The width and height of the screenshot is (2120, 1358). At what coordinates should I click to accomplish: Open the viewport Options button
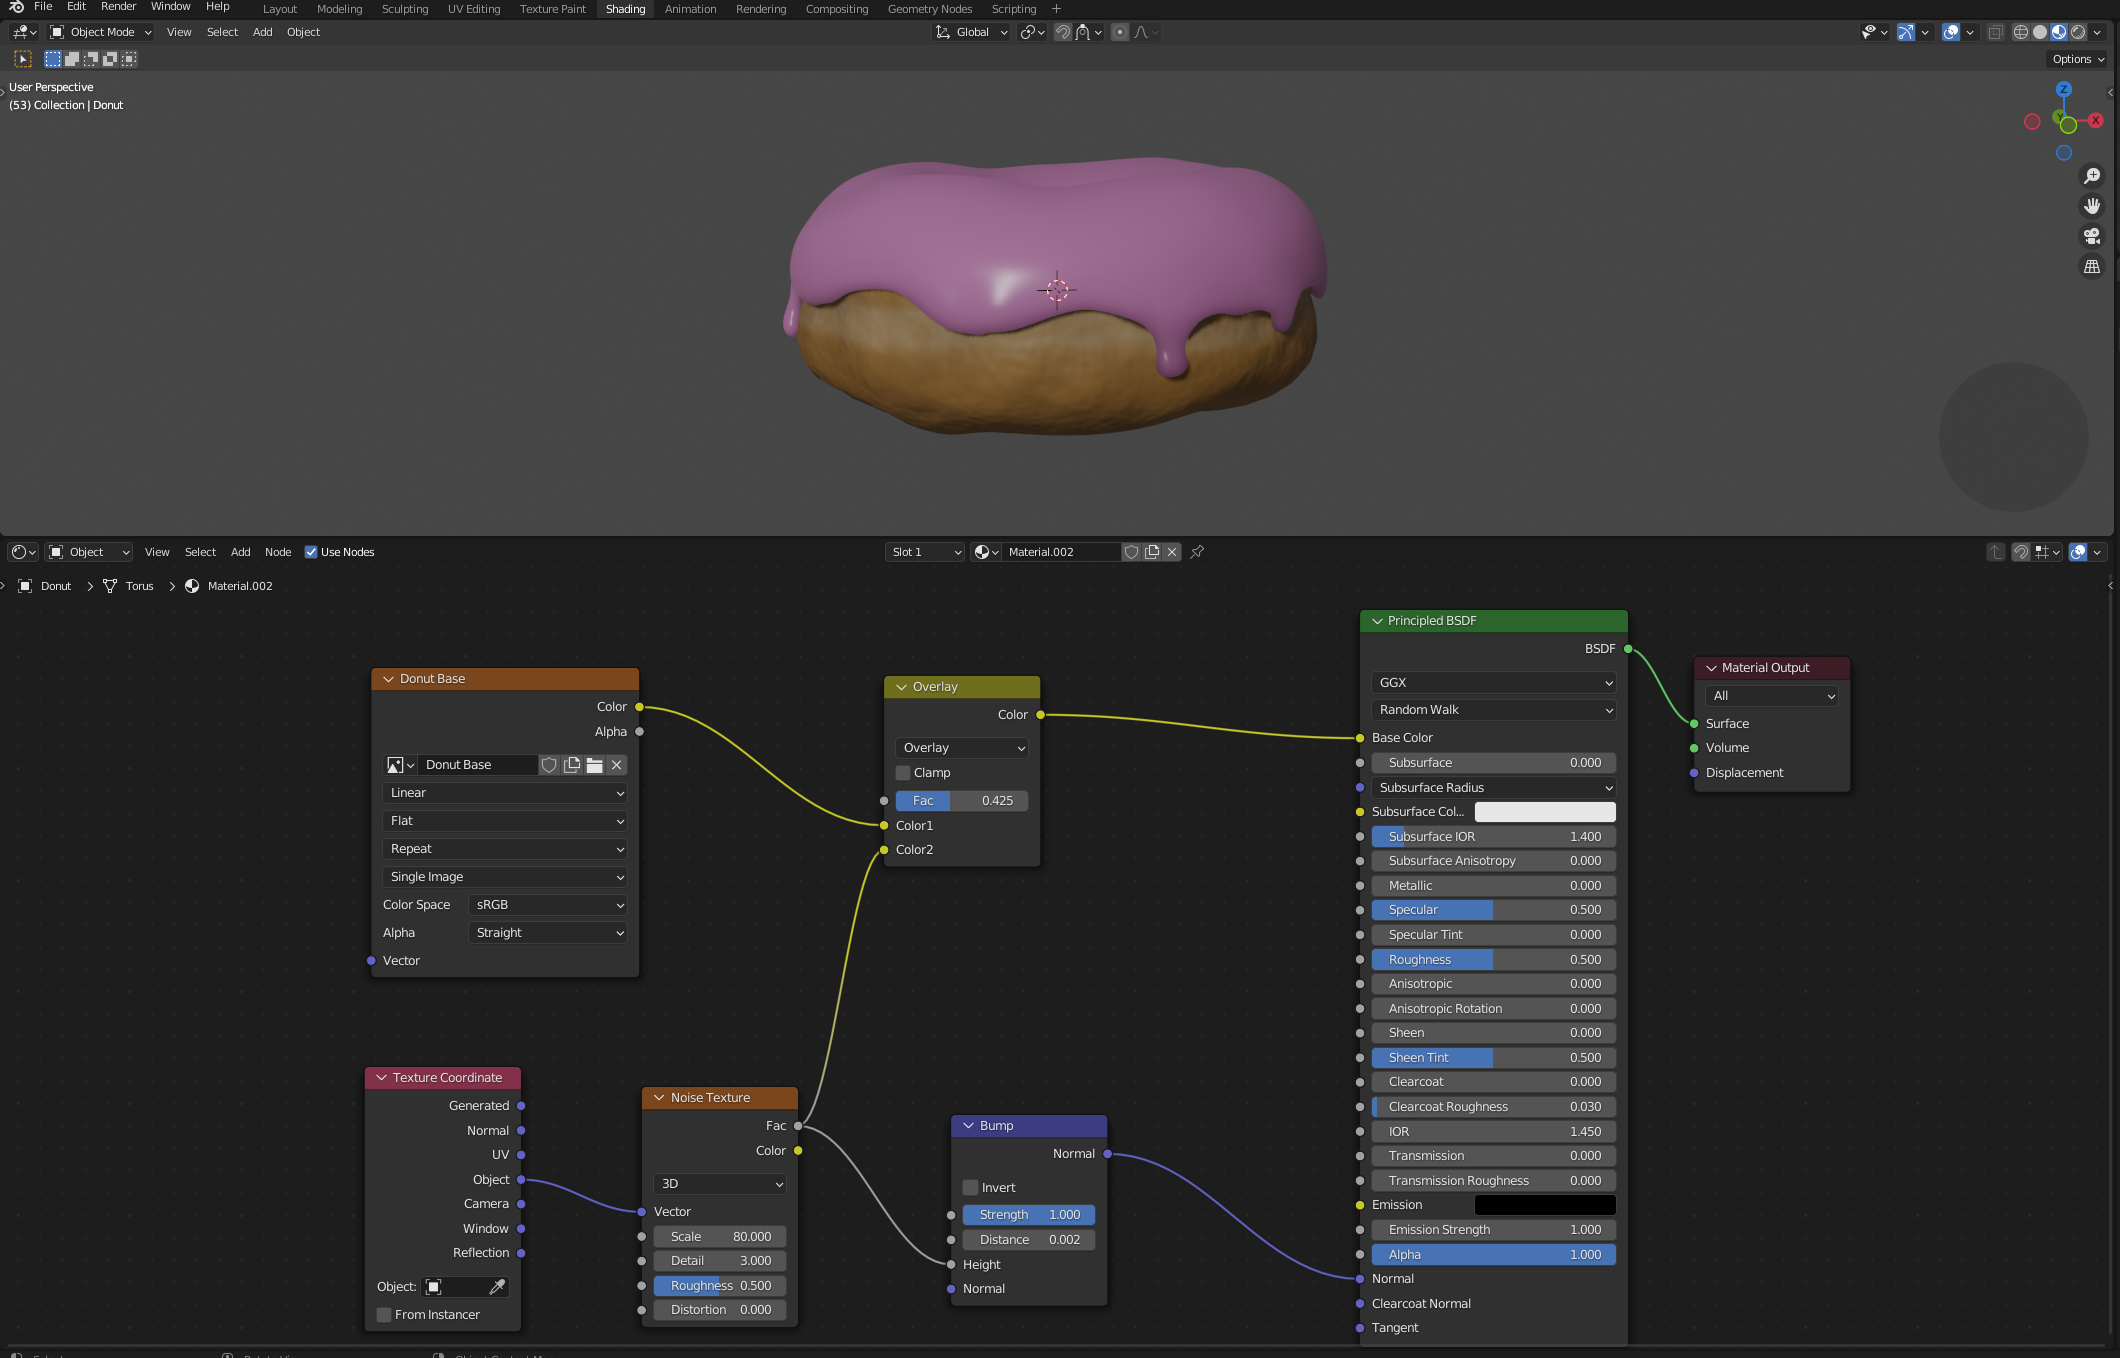click(2076, 58)
